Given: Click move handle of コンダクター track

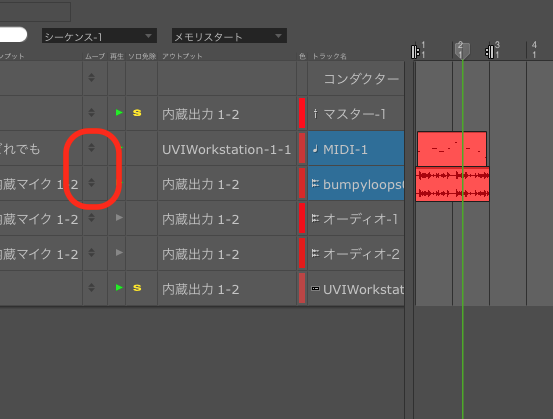Looking at the screenshot, I should [91, 78].
